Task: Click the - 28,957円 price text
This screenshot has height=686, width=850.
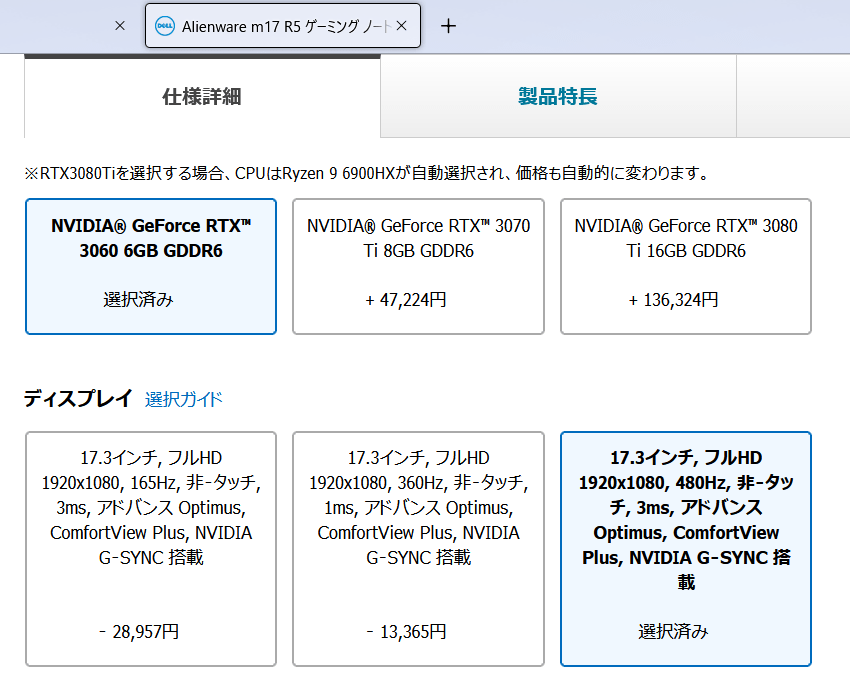Action: pyautogui.click(x=139, y=632)
